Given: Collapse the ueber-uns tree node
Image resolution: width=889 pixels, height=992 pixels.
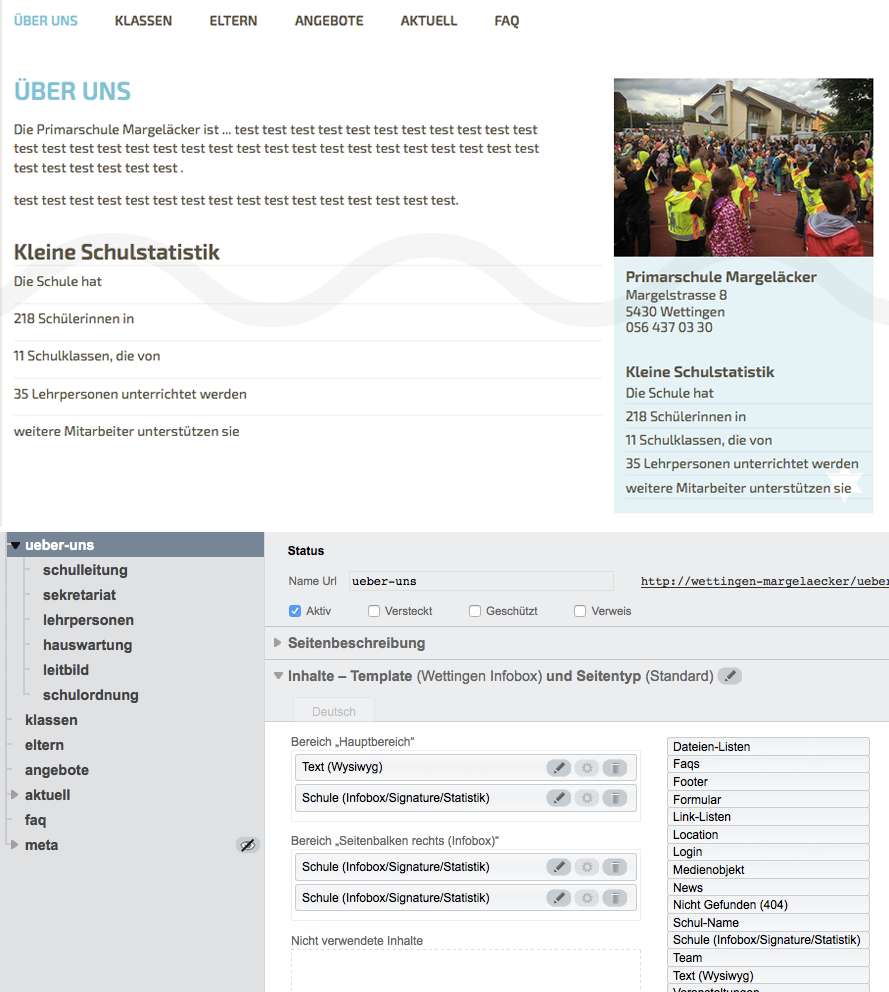Looking at the screenshot, I should tap(15, 545).
